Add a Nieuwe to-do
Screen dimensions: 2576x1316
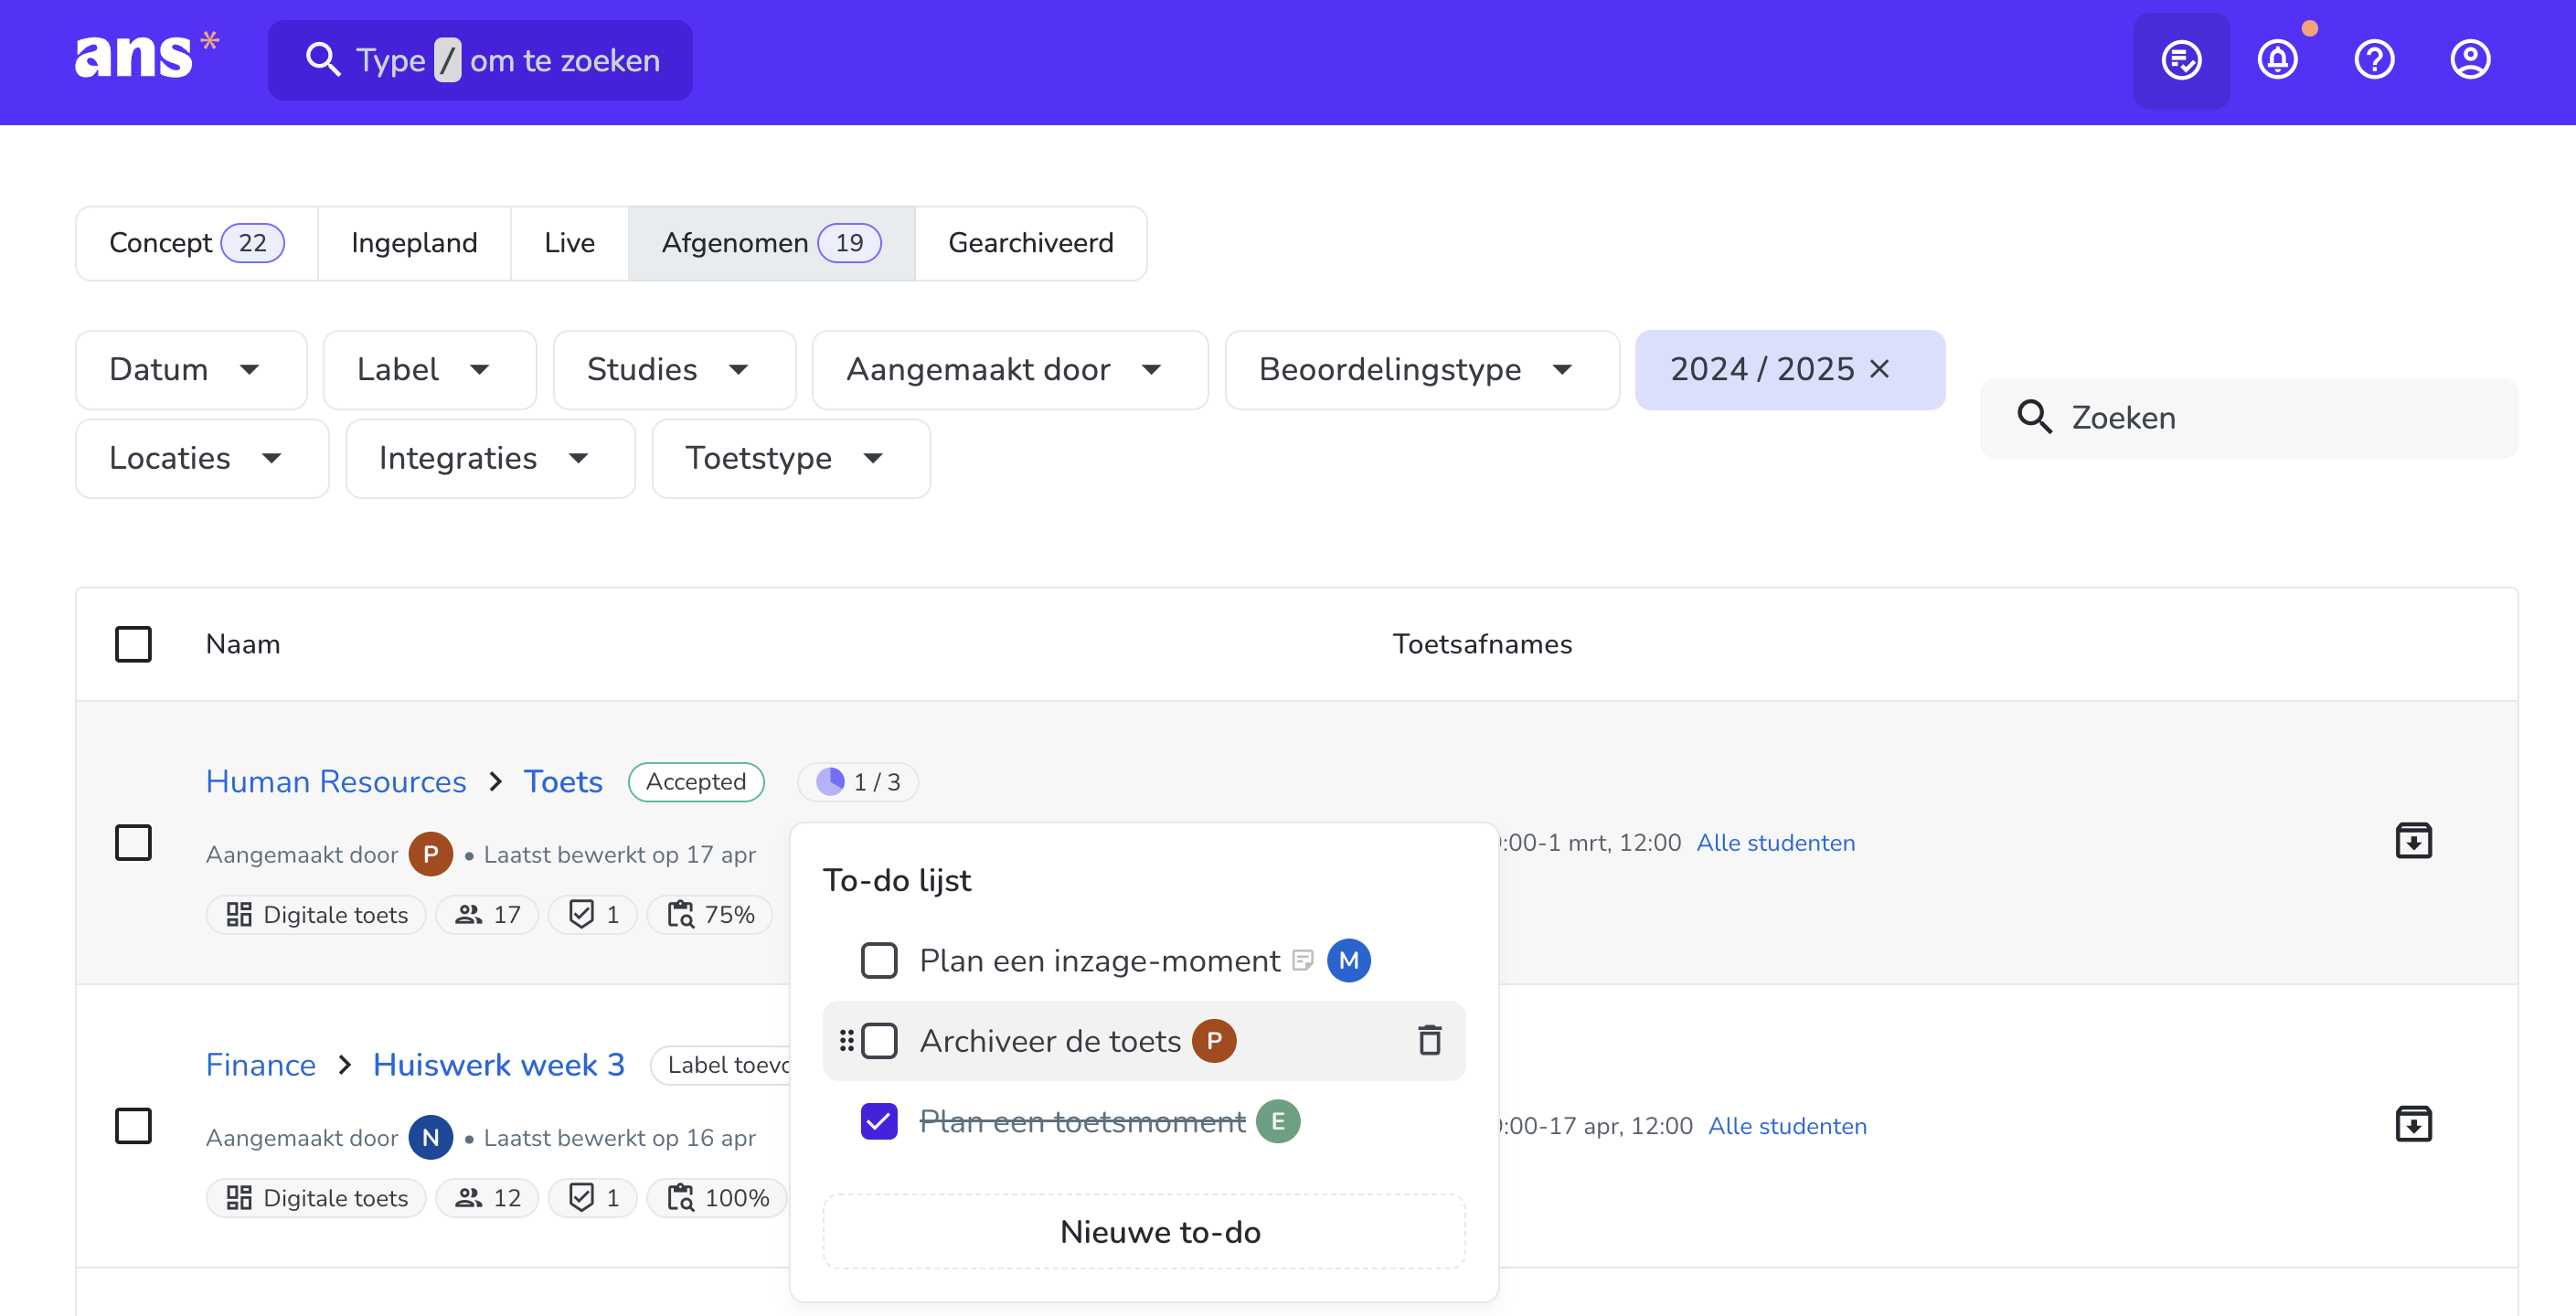[x=1144, y=1231]
